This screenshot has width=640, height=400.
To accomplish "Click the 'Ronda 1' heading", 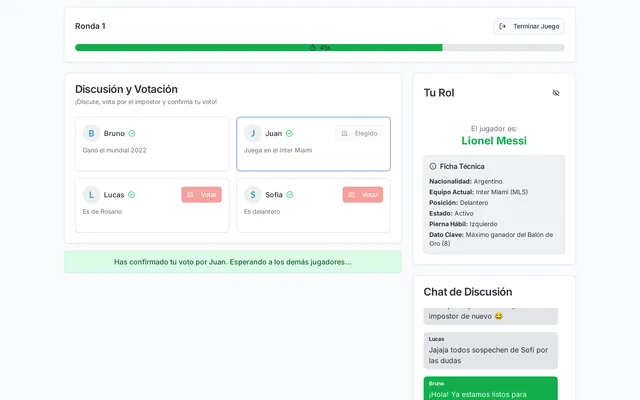I will tap(90, 26).
